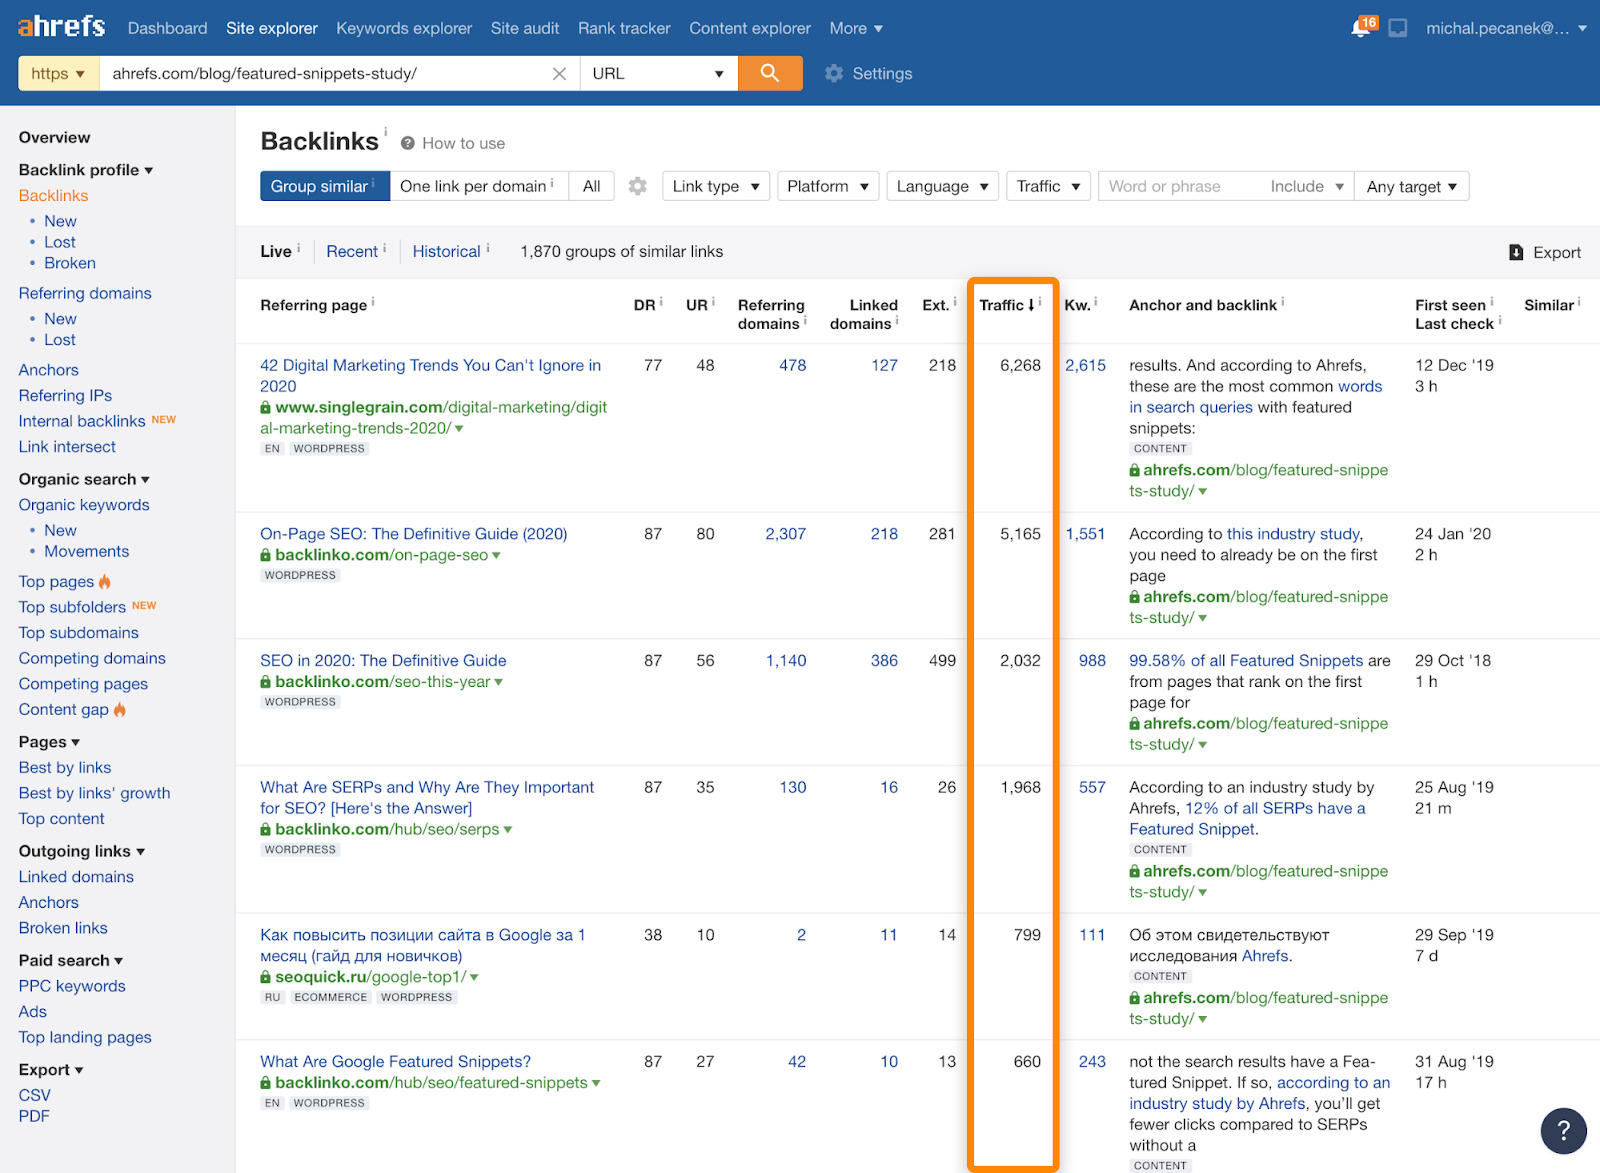Screen dimensions: 1600x1173
Task: Clear the URL field with the X icon
Action: pyautogui.click(x=558, y=73)
